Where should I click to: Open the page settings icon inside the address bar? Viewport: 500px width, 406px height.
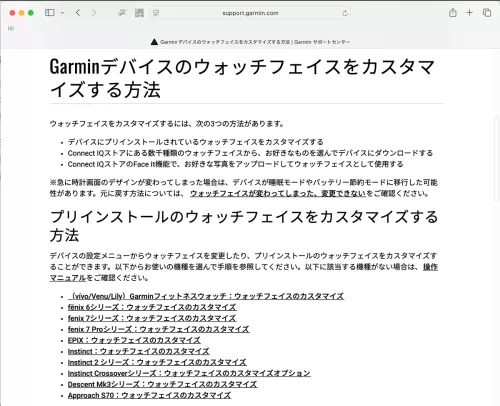click(x=156, y=13)
